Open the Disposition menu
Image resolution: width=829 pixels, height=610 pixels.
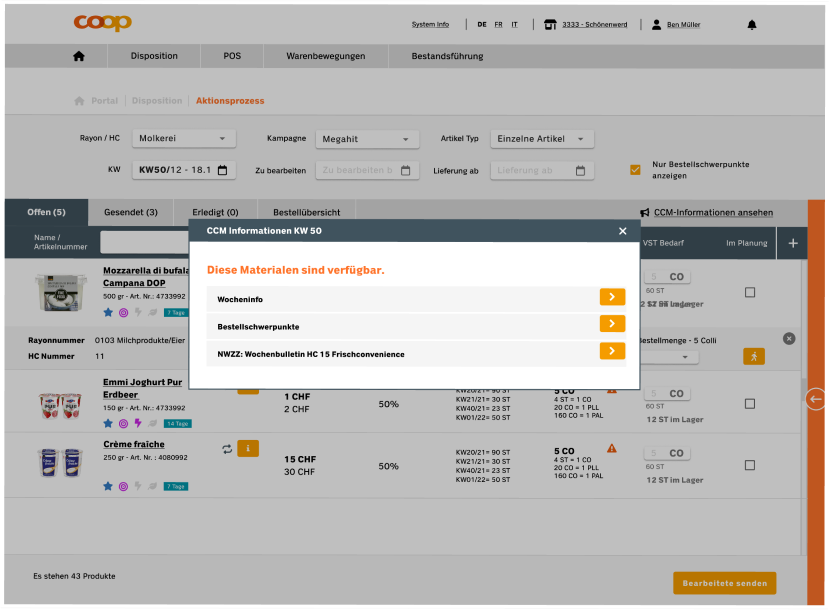pos(154,56)
